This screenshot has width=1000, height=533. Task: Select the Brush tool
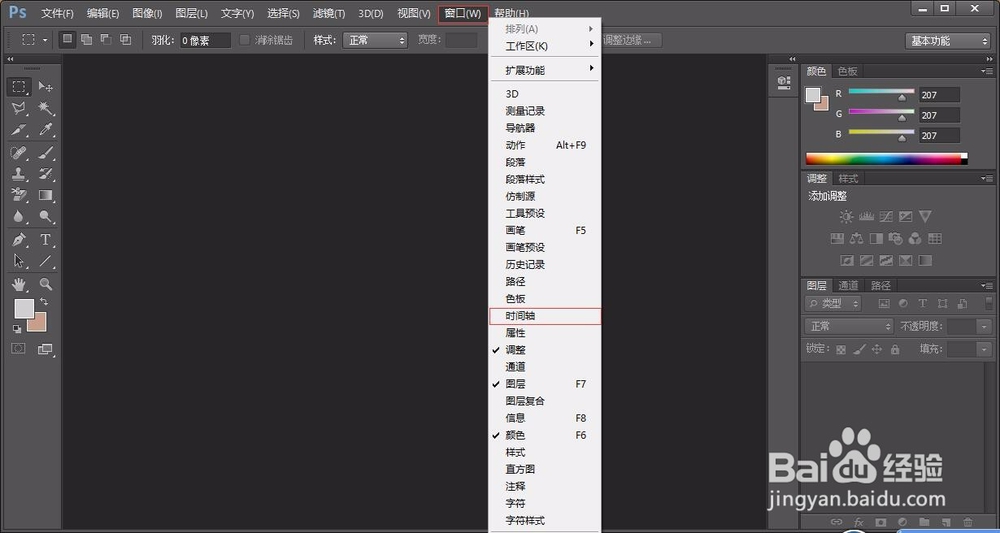click(45, 153)
